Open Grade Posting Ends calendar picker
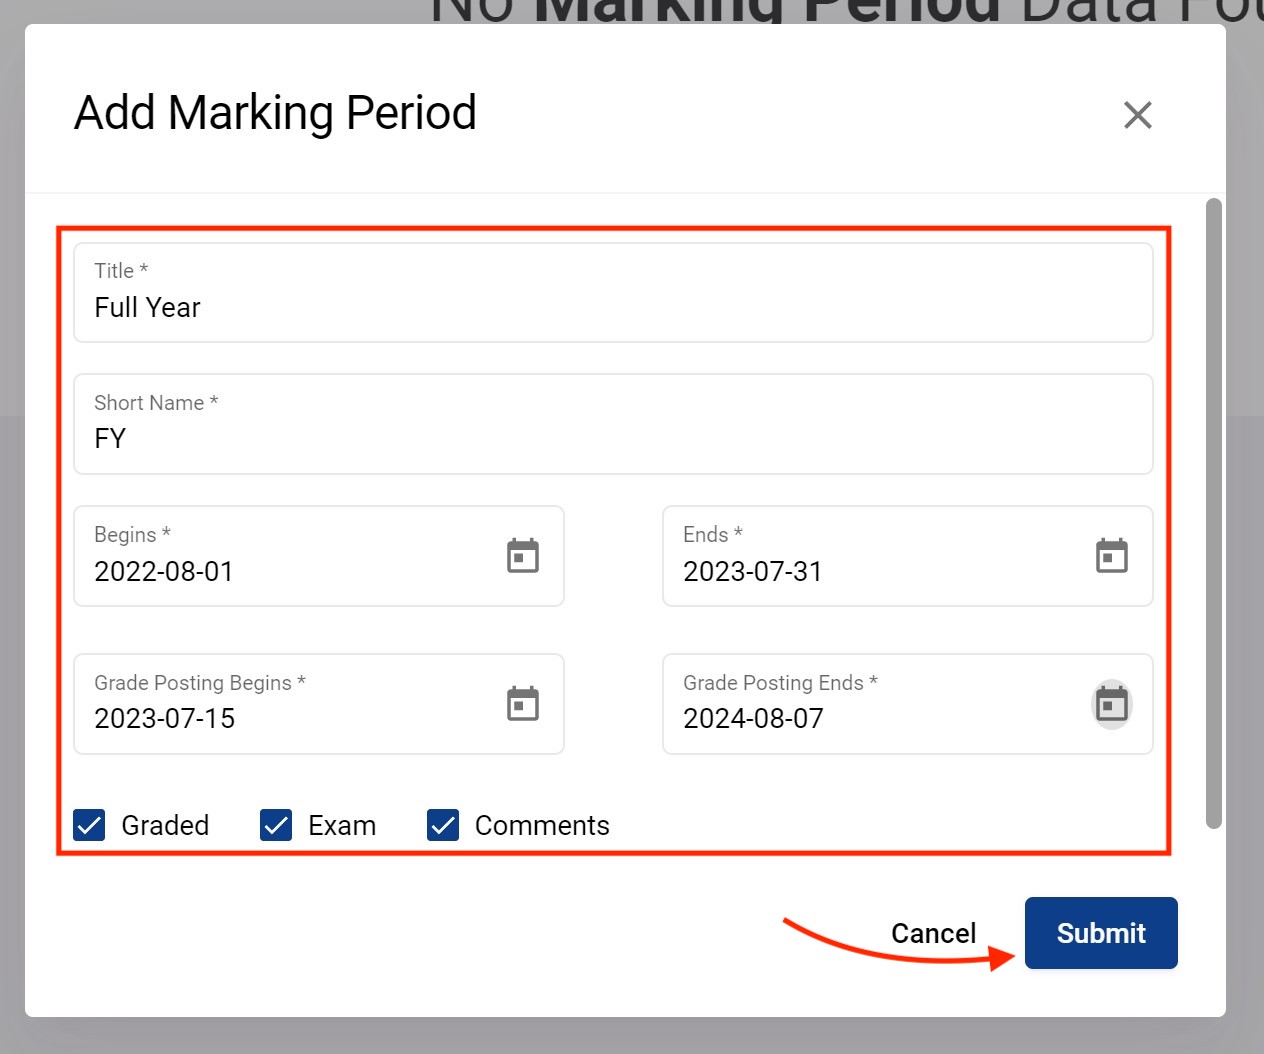The width and height of the screenshot is (1264, 1054). pyautogui.click(x=1111, y=705)
